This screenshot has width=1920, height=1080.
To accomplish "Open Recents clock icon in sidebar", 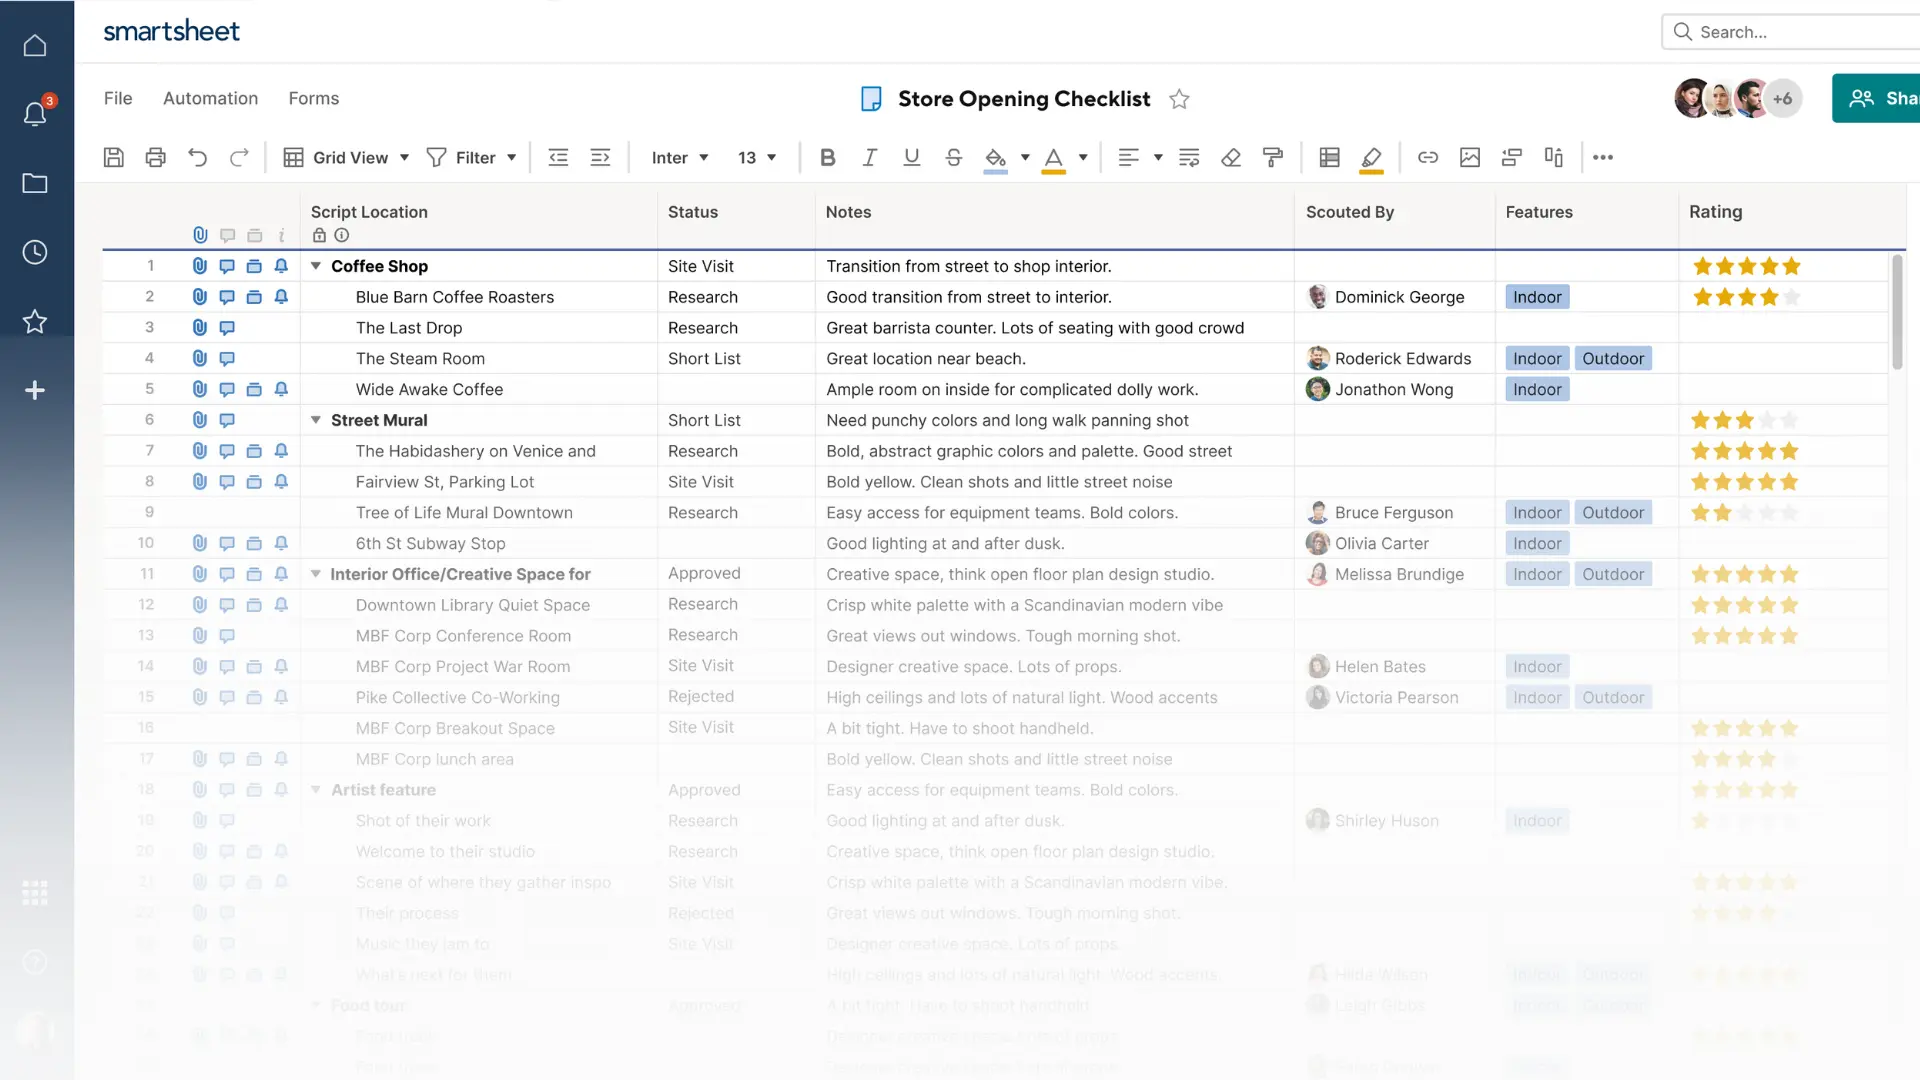I will coord(35,252).
